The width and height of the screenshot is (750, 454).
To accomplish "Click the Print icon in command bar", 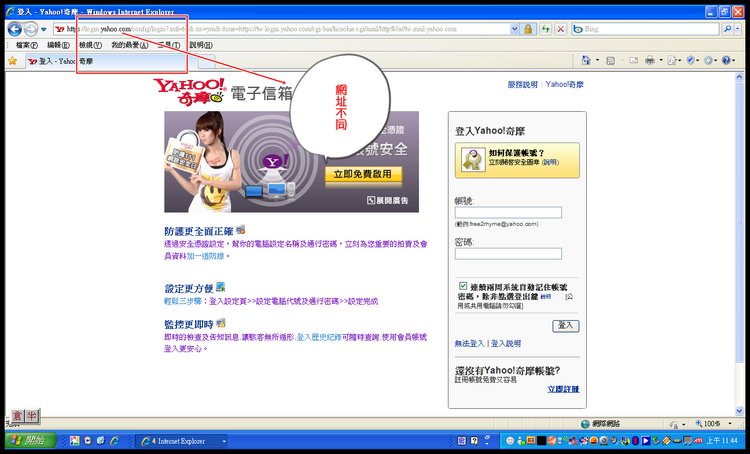I will coord(650,60).
